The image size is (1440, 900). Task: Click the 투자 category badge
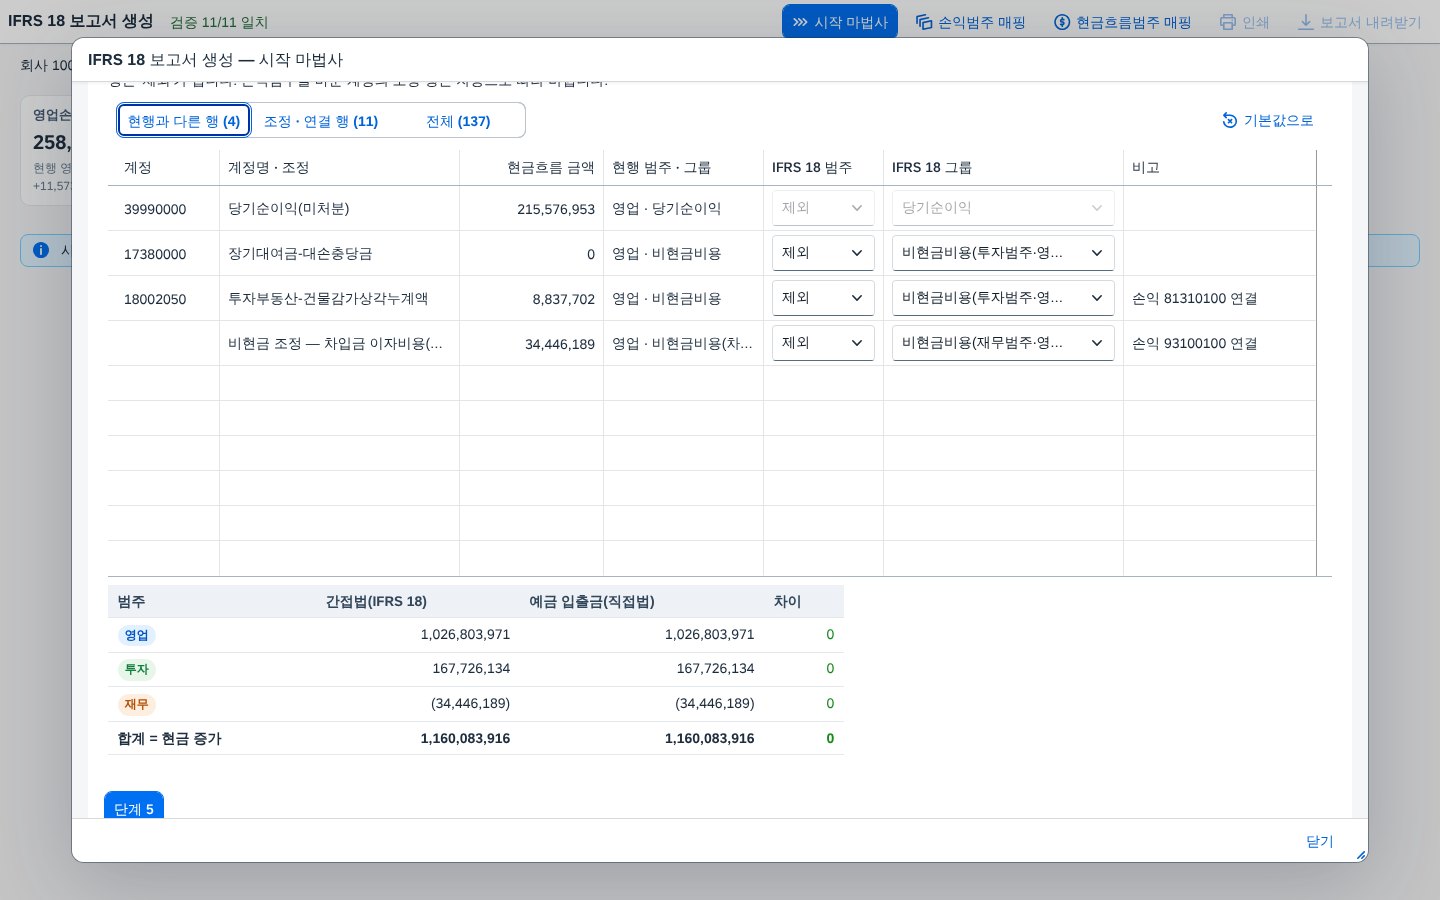coord(137,669)
